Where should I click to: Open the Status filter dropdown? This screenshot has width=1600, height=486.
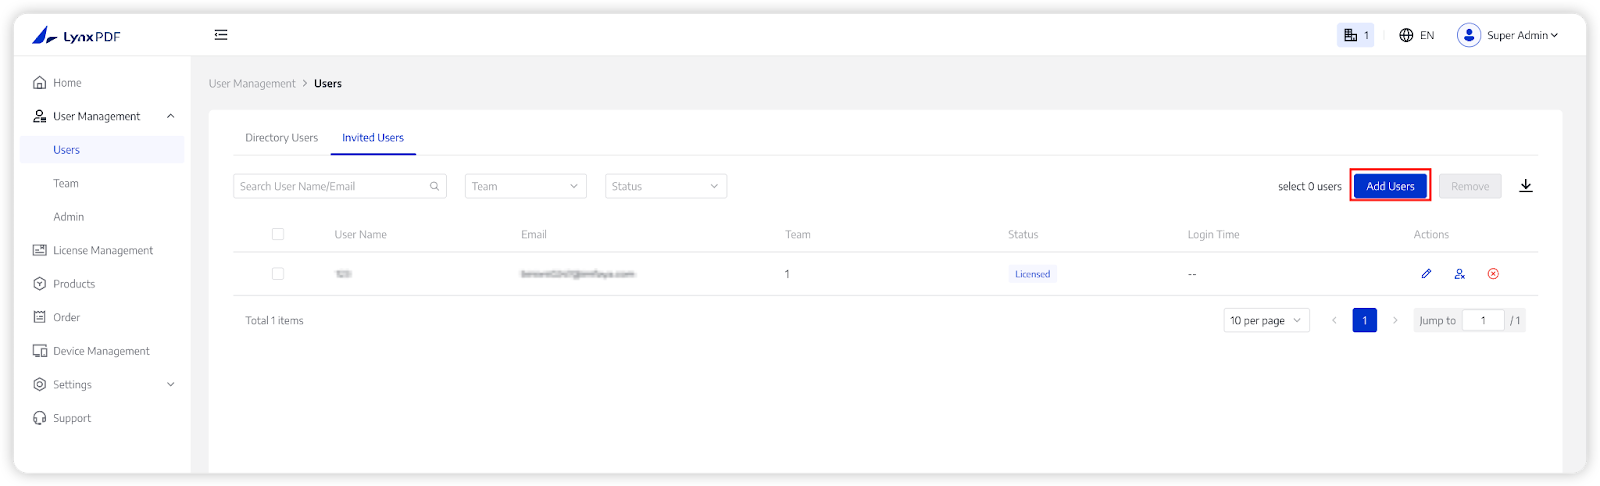pos(665,186)
